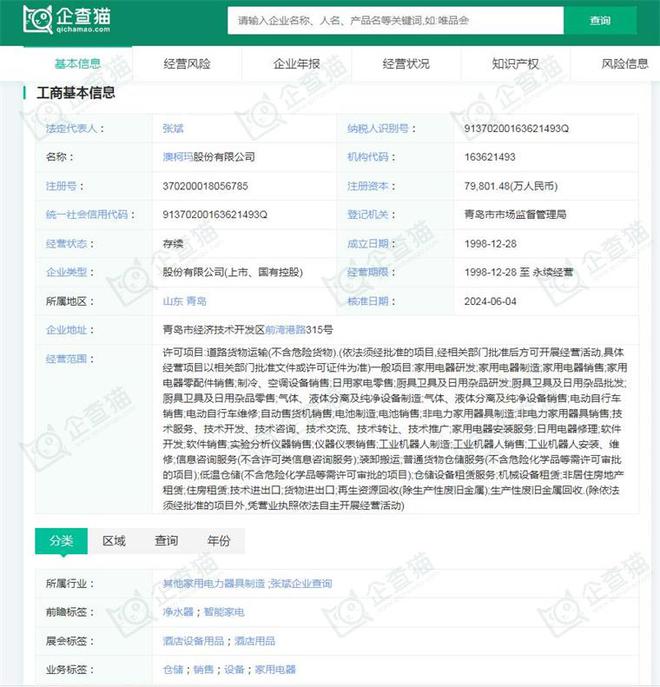
Task: Select registered capital 79,801.48(万人民币)
Action: point(511,186)
